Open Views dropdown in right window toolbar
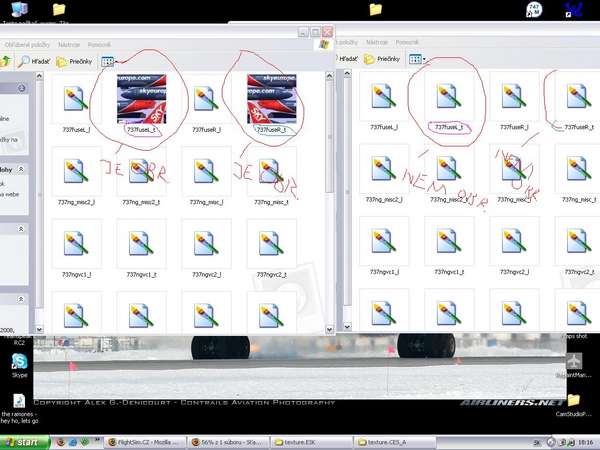The width and height of the screenshot is (600, 450). pyautogui.click(x=417, y=59)
